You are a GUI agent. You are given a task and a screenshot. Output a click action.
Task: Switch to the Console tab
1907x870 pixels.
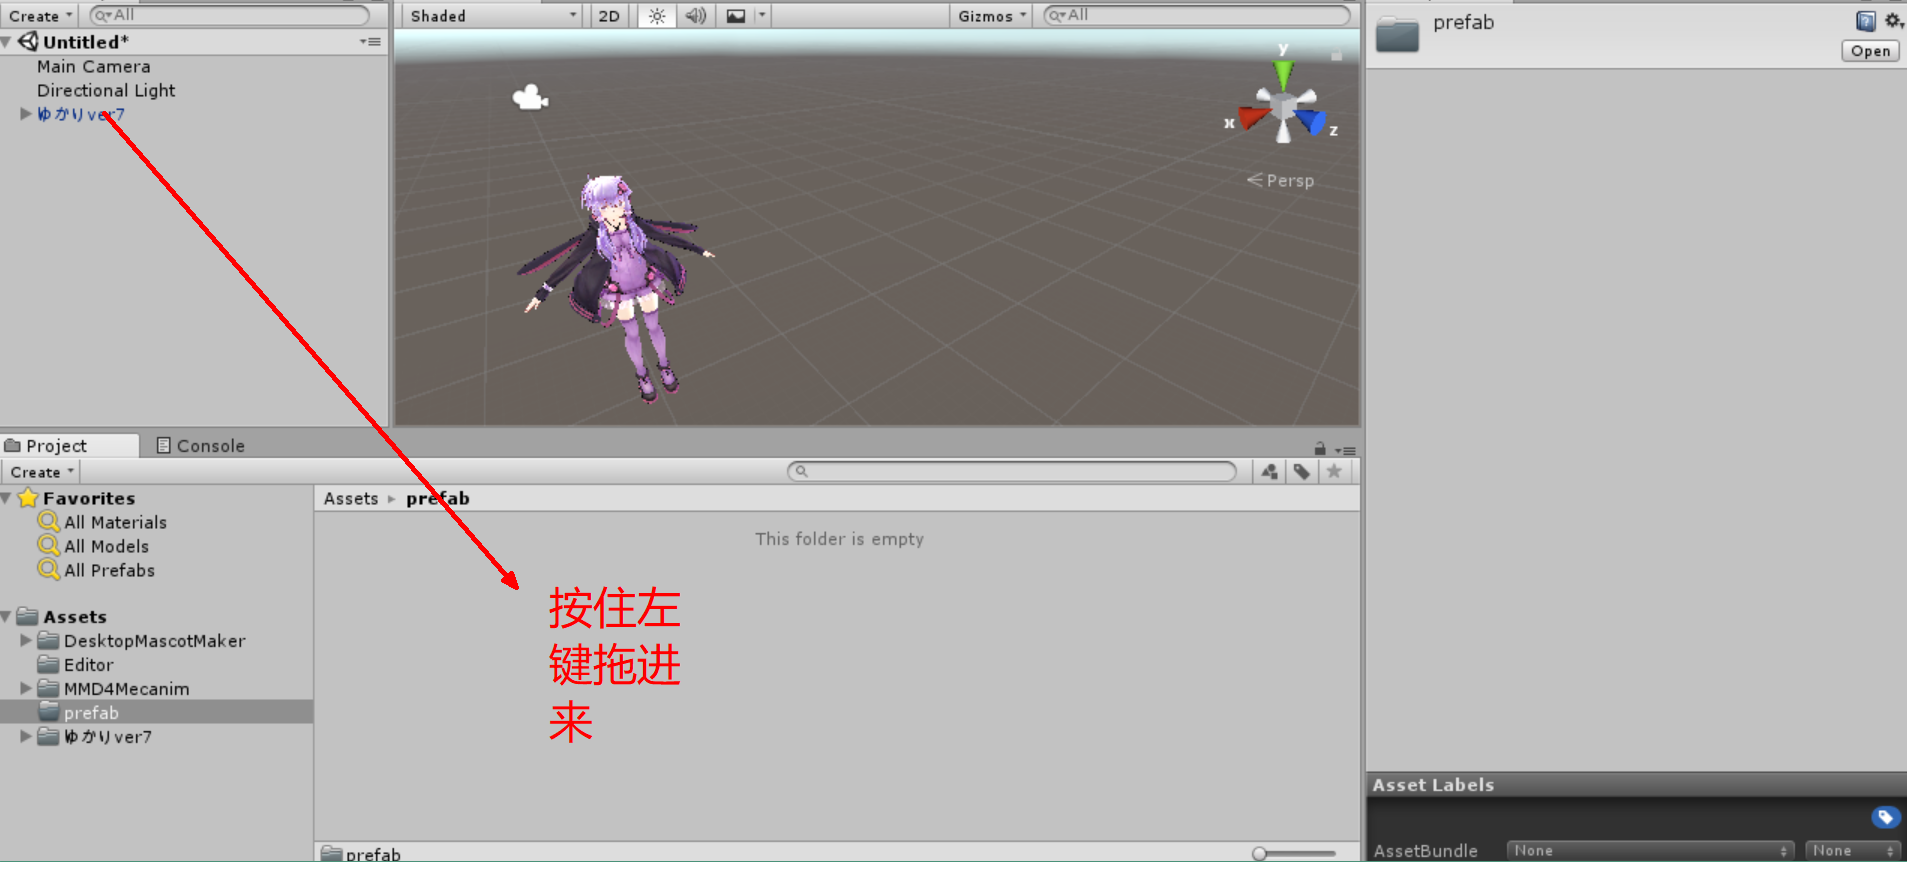[201, 446]
